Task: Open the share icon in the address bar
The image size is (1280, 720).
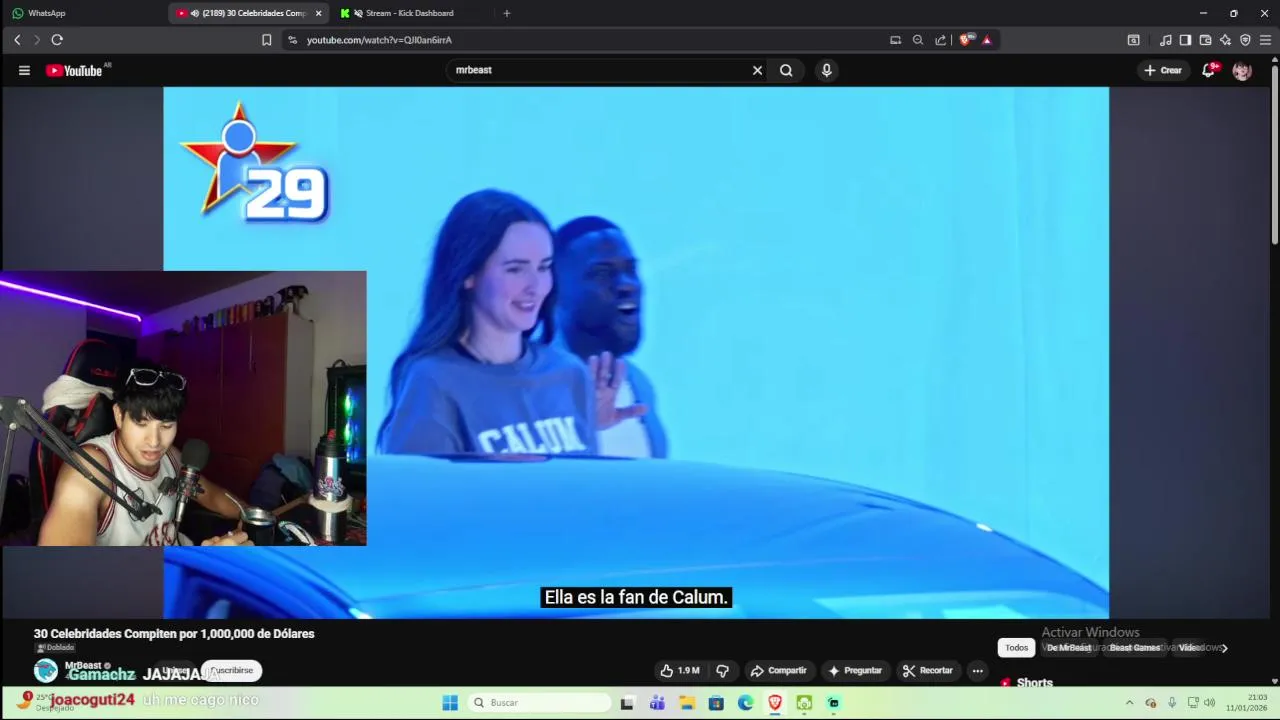Action: coord(940,40)
